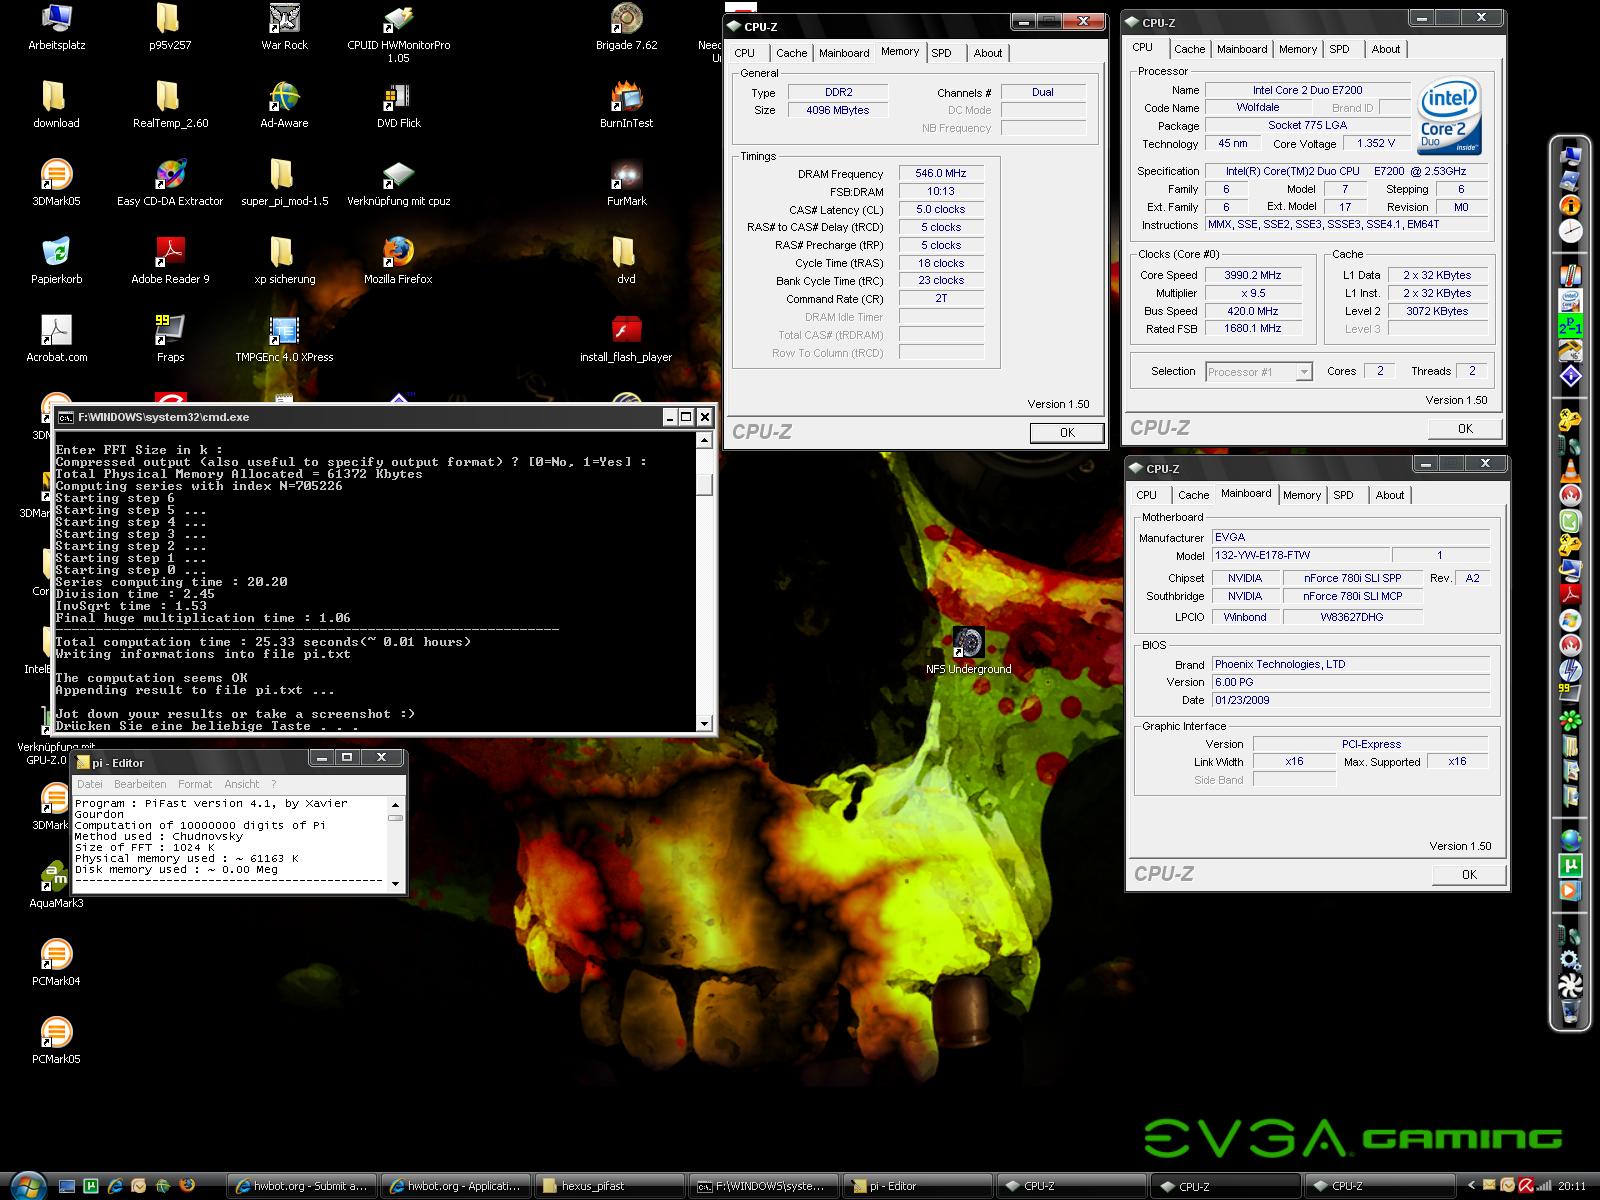Viewport: 1600px width, 1200px height.
Task: Click the cmd.exe taskbar button
Action: 763,1186
